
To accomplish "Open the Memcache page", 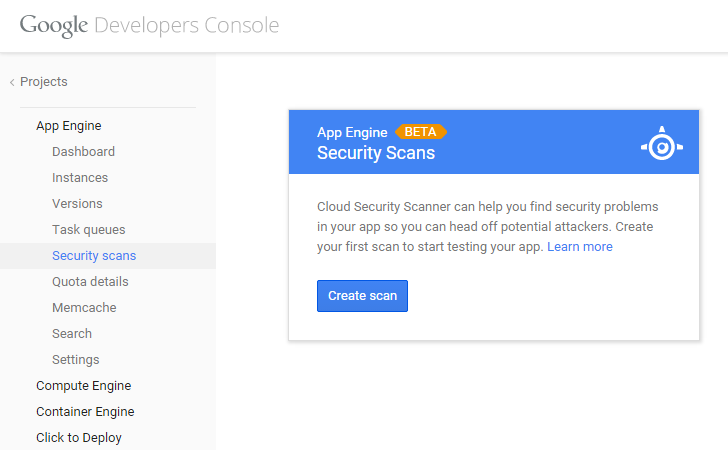I will (x=84, y=308).
